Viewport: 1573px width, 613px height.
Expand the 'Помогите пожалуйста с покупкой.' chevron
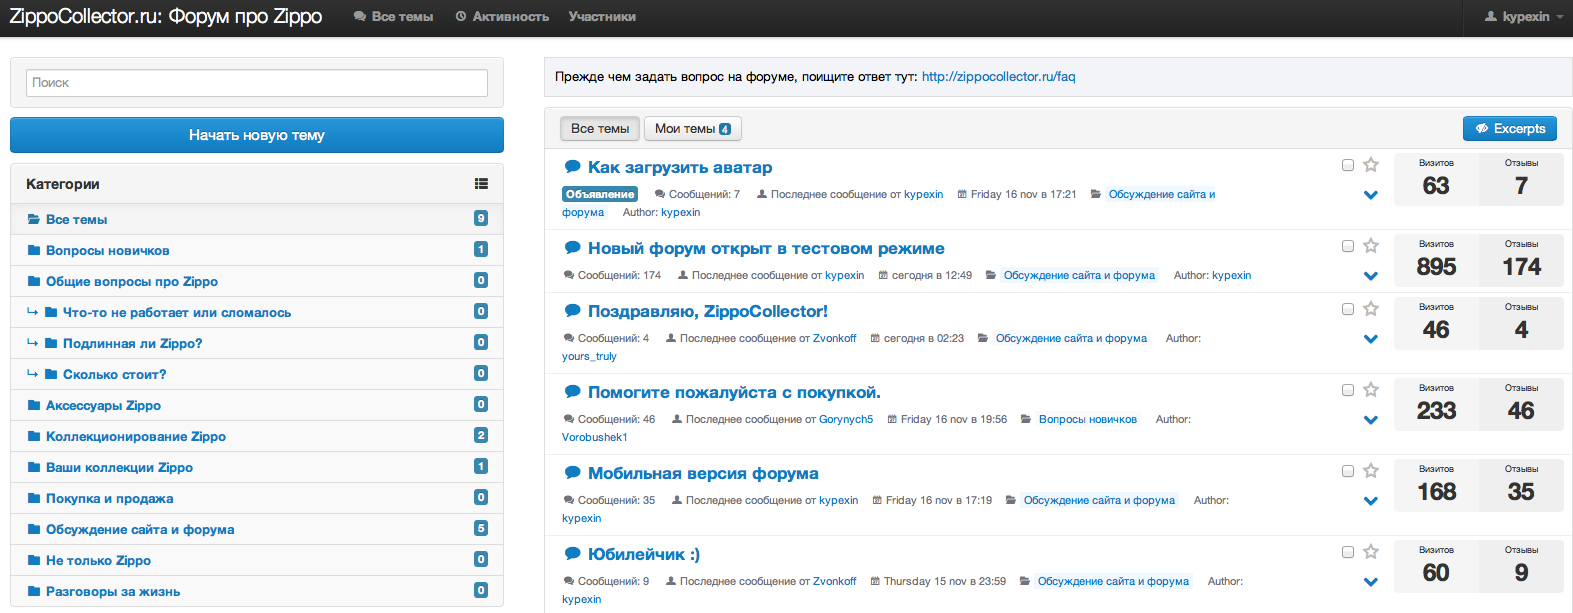1371,420
